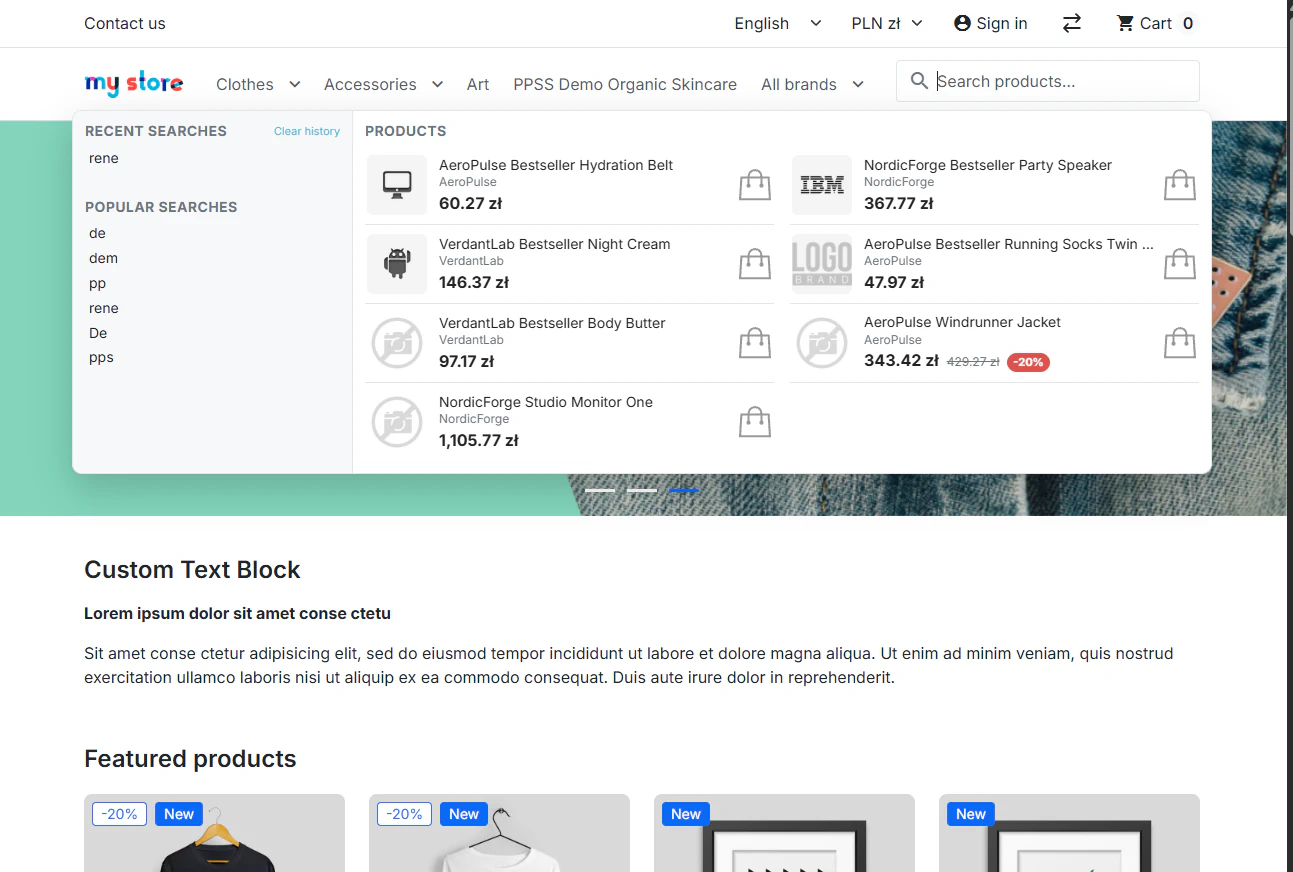Open Hydration Belt monitor thumbnail
Image resolution: width=1293 pixels, height=872 pixels.
[x=397, y=185]
